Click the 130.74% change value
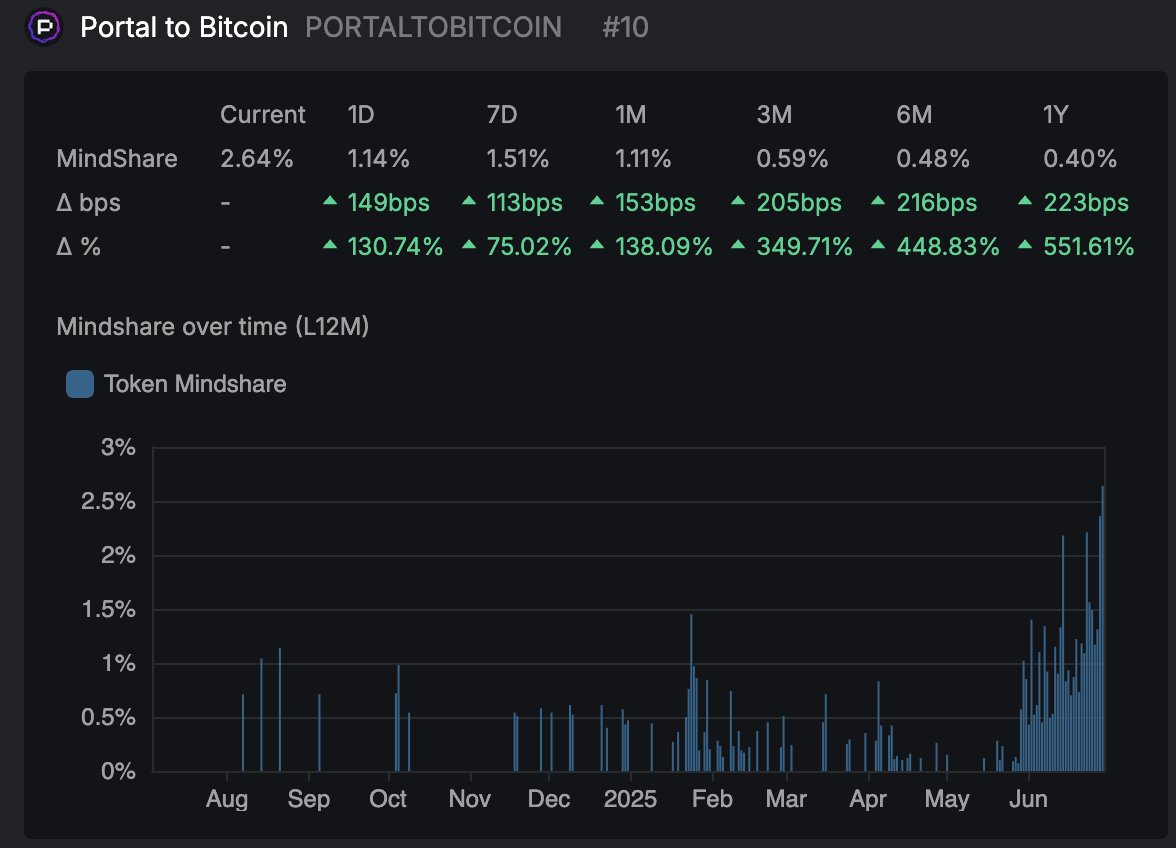Image resolution: width=1176 pixels, height=848 pixels. [395, 246]
